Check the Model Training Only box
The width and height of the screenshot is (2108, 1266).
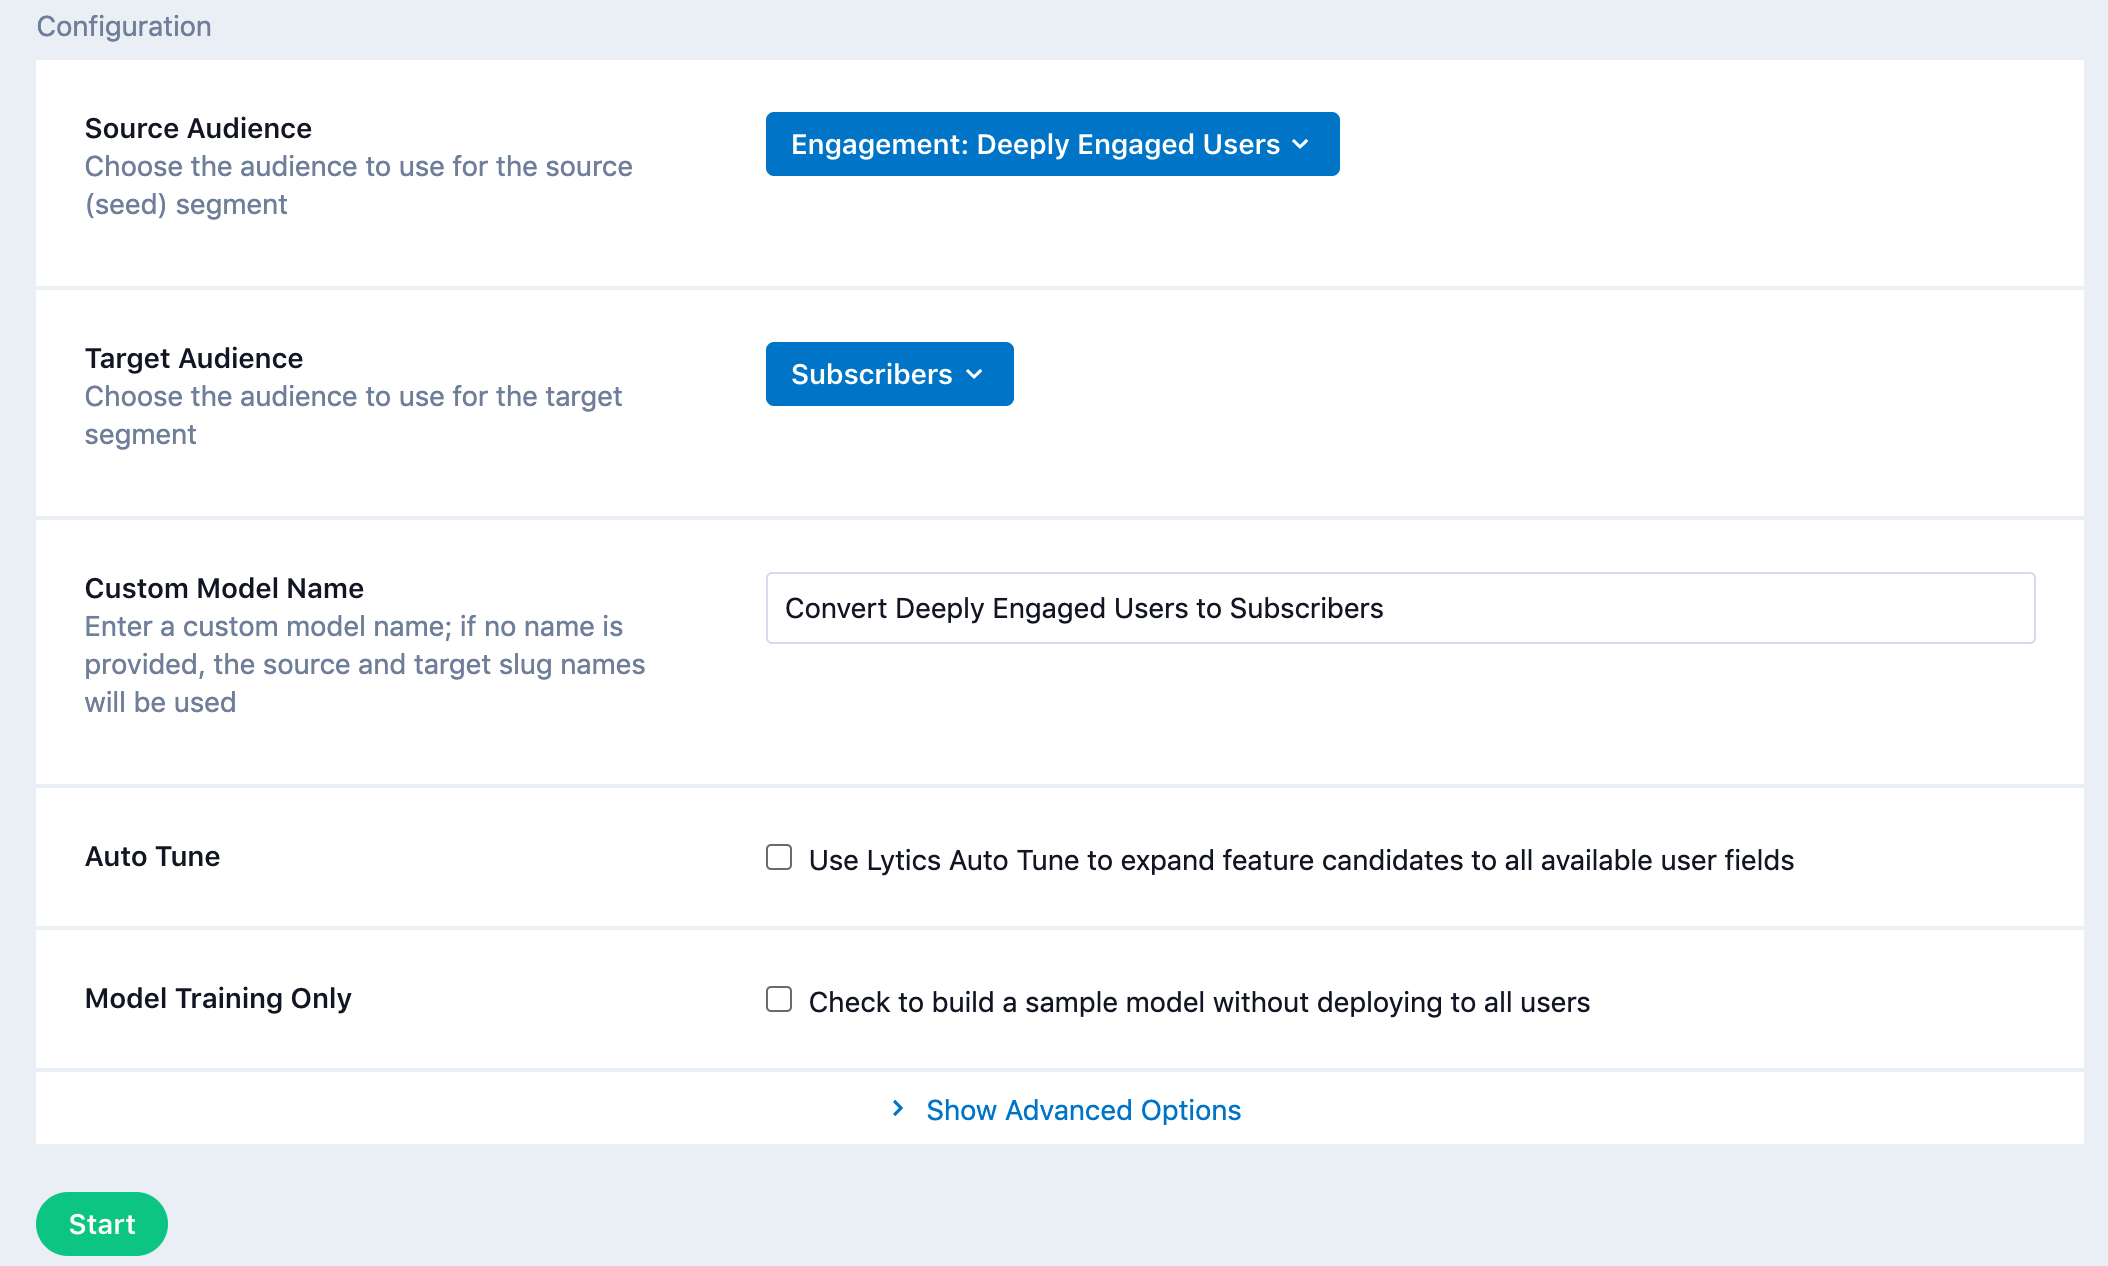779,1000
